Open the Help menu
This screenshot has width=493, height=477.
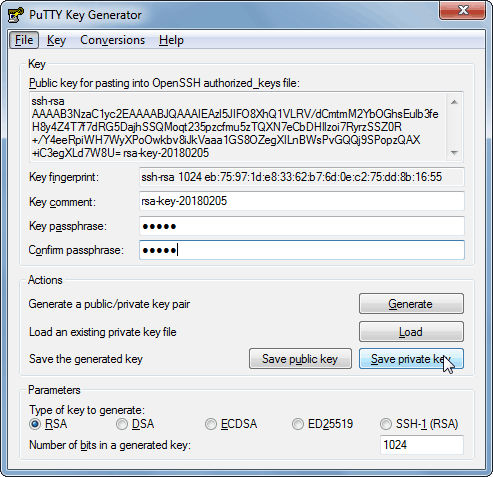[171, 40]
